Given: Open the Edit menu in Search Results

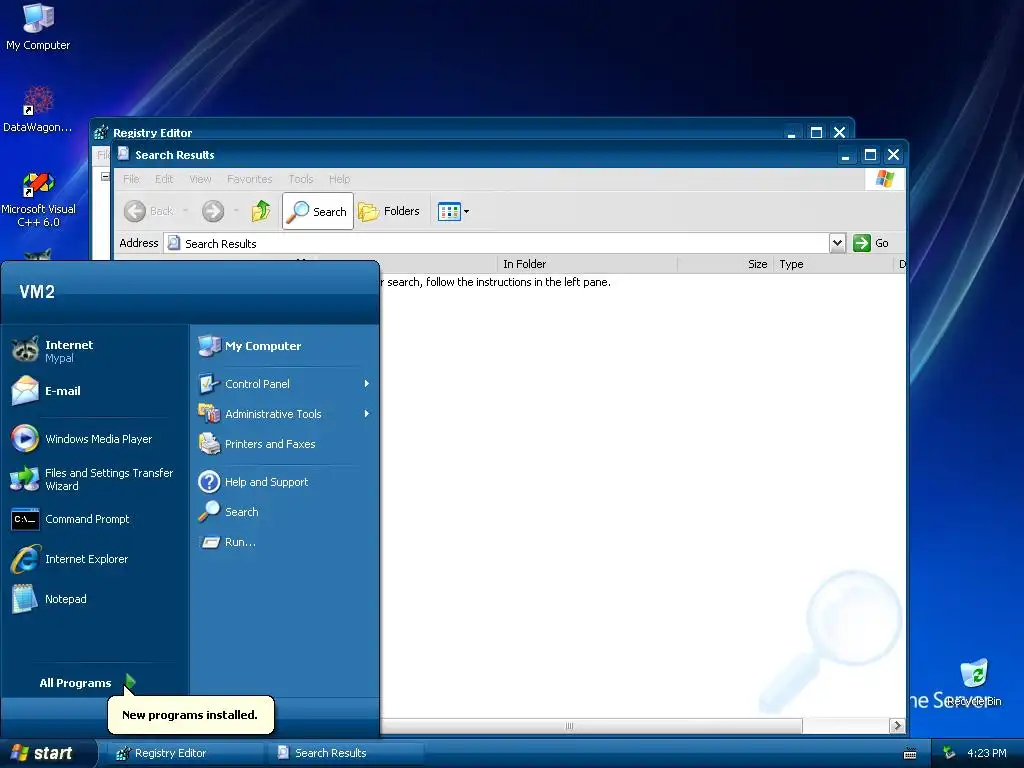Looking at the screenshot, I should point(164,179).
